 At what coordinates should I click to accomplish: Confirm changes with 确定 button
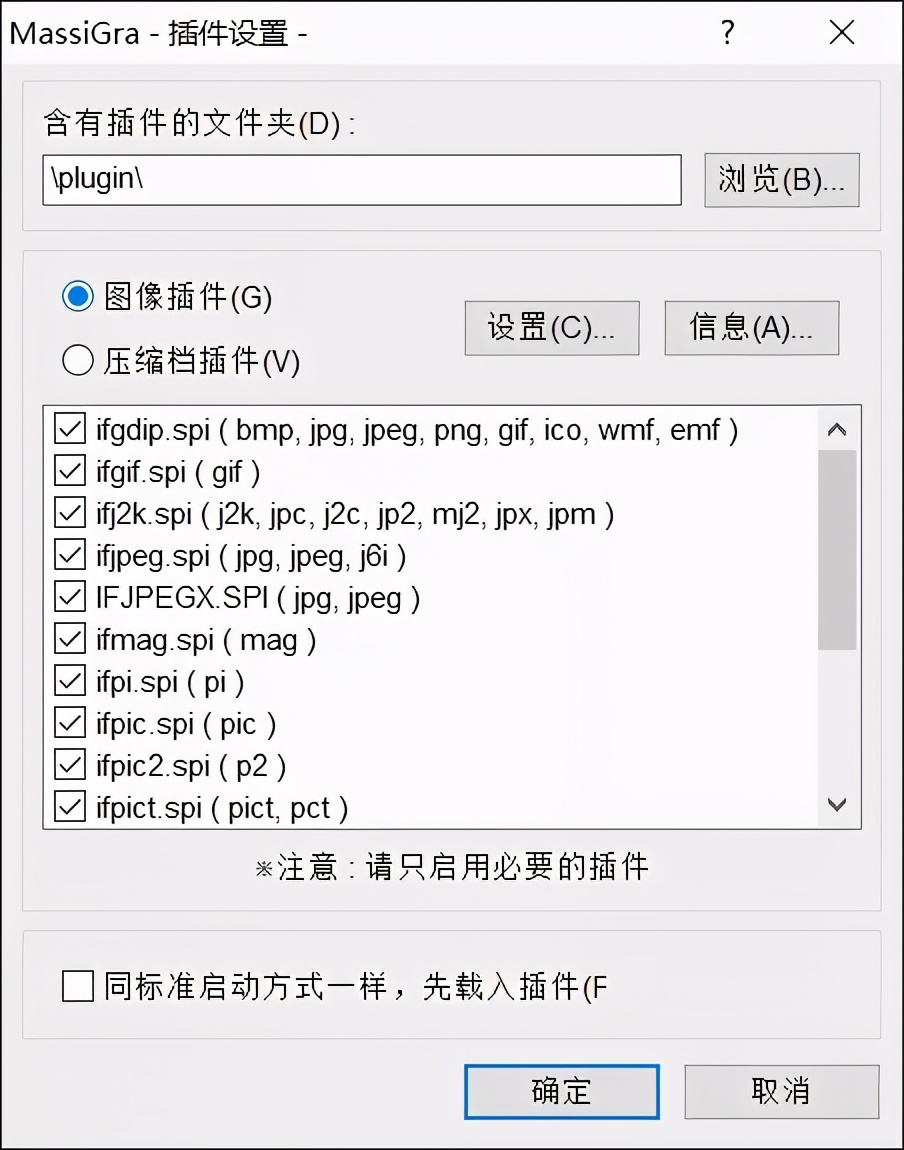coord(561,1092)
